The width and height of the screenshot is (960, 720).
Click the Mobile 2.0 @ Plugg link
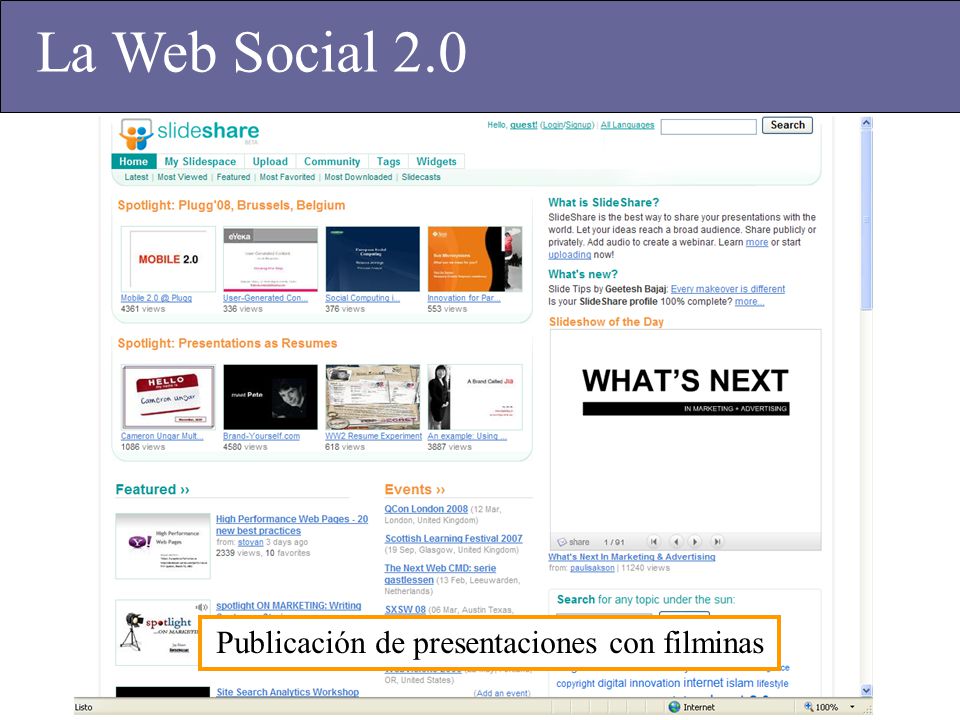coord(156,298)
